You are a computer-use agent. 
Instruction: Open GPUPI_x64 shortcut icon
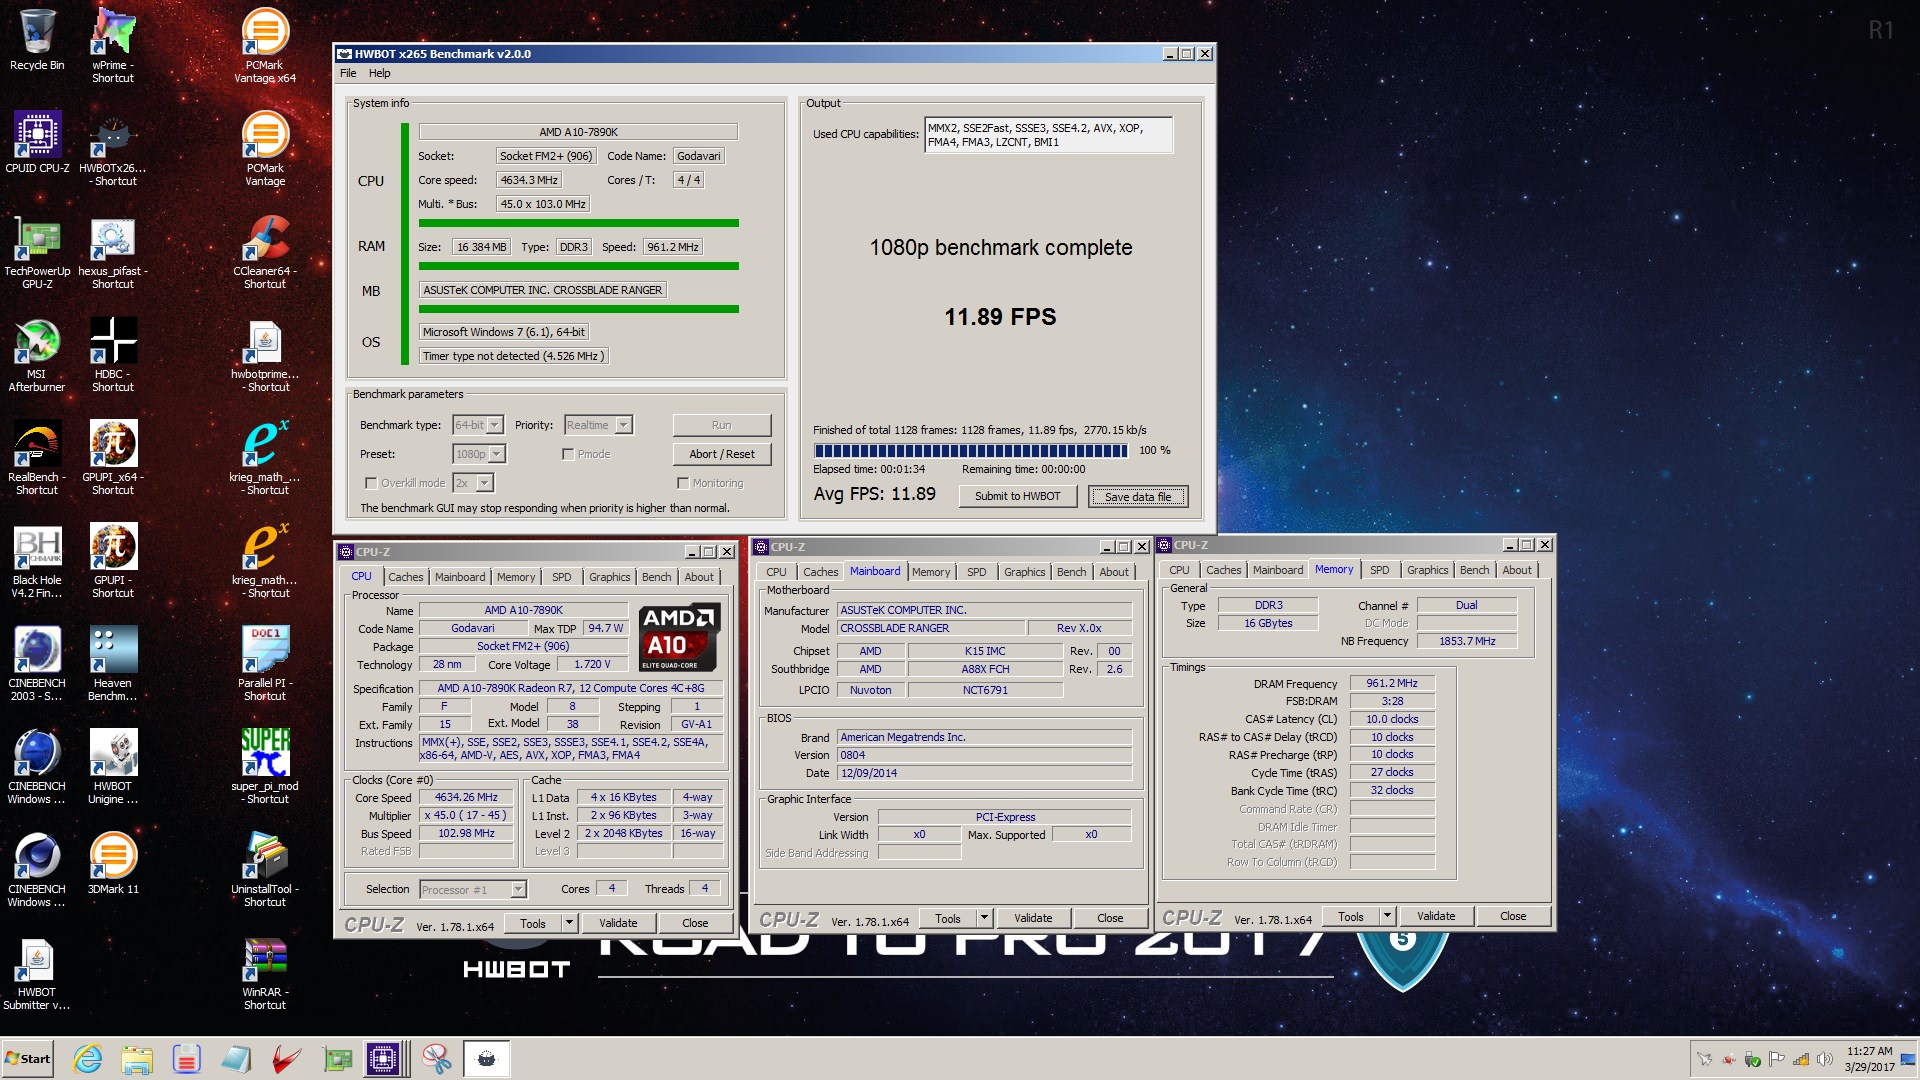pos(113,458)
